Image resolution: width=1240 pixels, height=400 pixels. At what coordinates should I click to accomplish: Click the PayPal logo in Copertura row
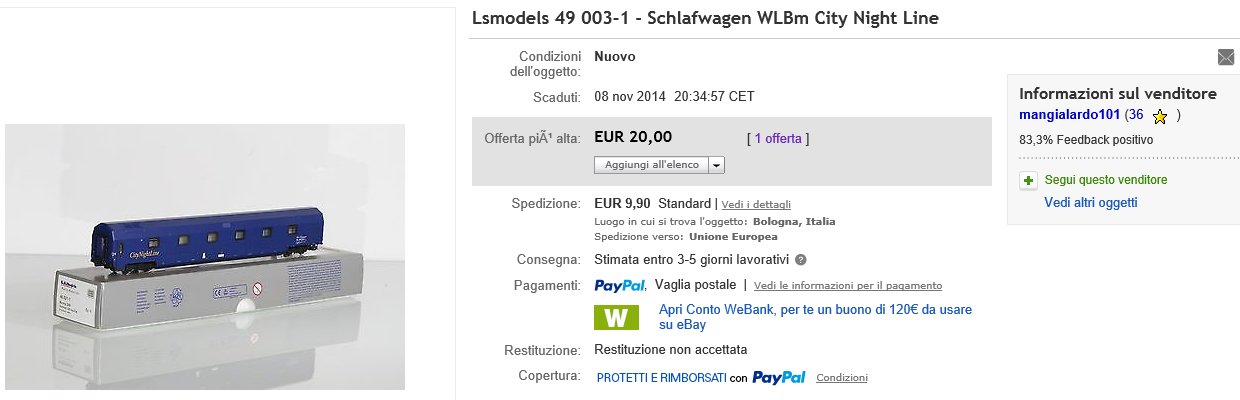[778, 378]
